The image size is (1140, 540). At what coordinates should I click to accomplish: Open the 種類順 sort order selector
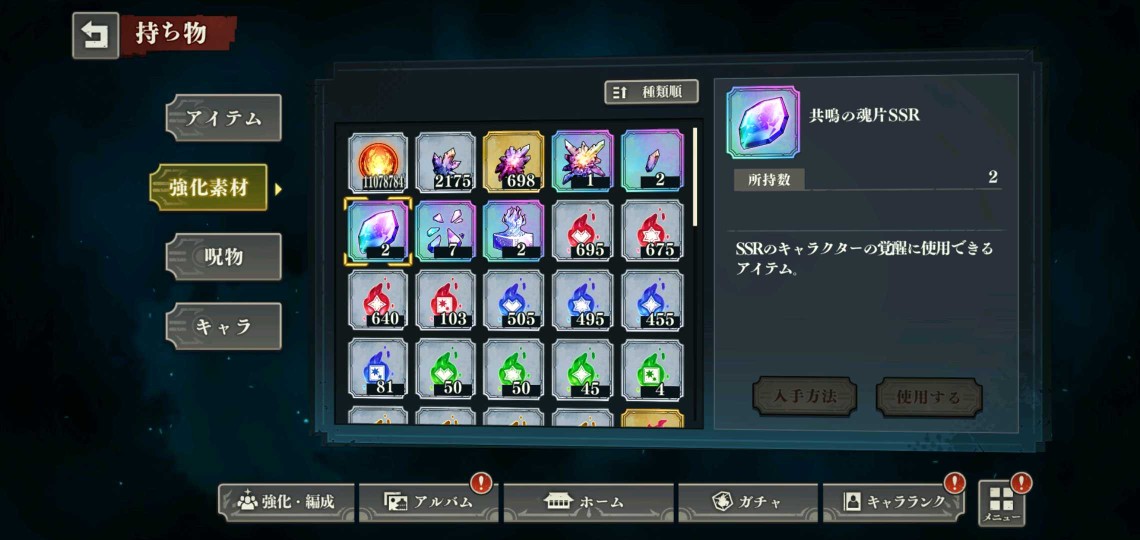tap(651, 92)
